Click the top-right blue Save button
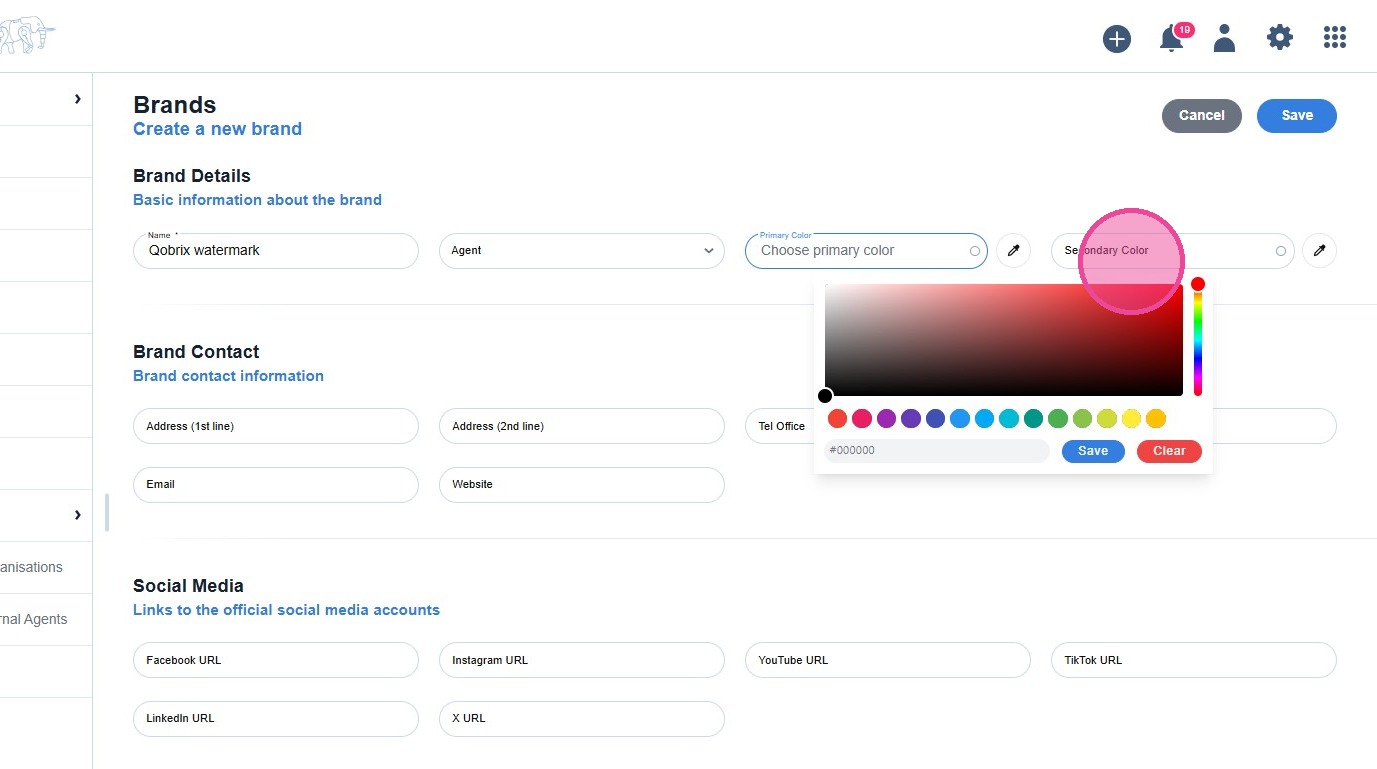This screenshot has width=1377, height=769. [1297, 115]
